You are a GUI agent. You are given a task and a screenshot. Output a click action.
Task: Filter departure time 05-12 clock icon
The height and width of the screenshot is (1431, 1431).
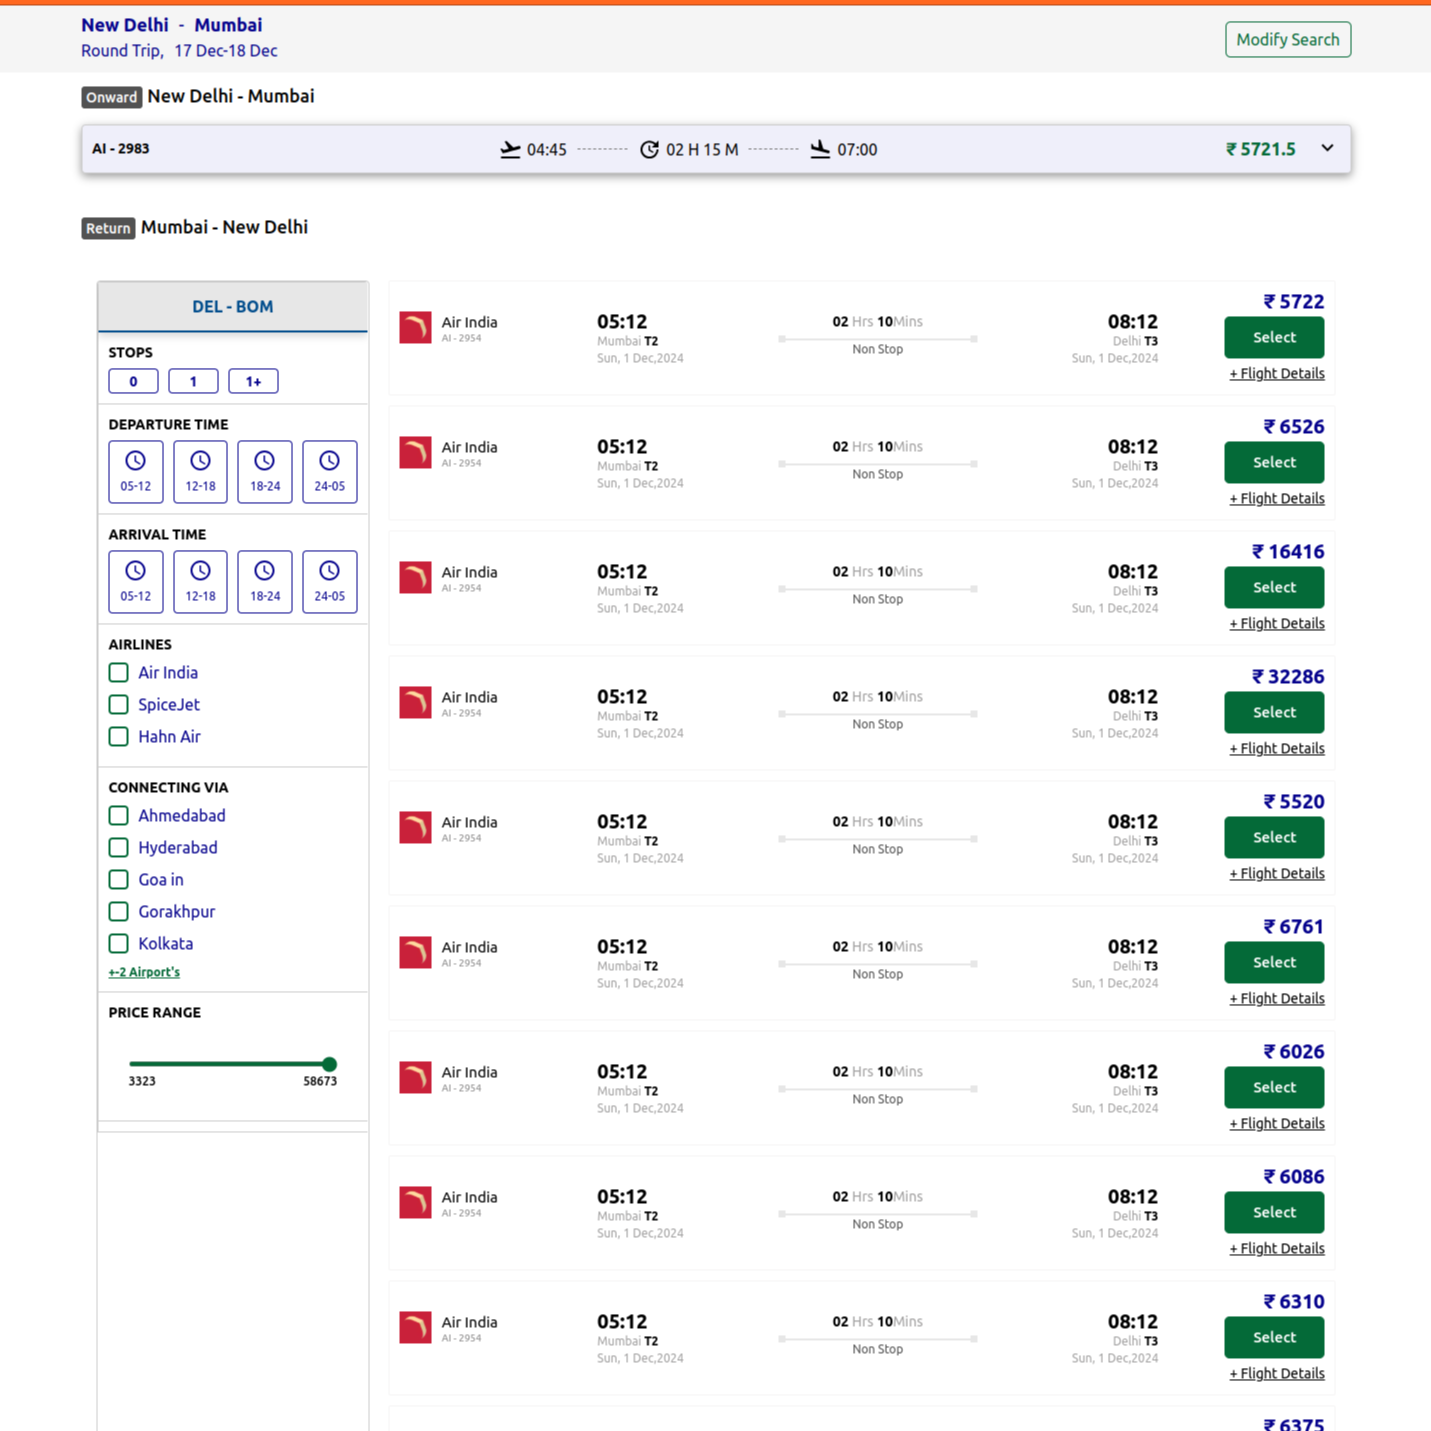click(x=135, y=461)
